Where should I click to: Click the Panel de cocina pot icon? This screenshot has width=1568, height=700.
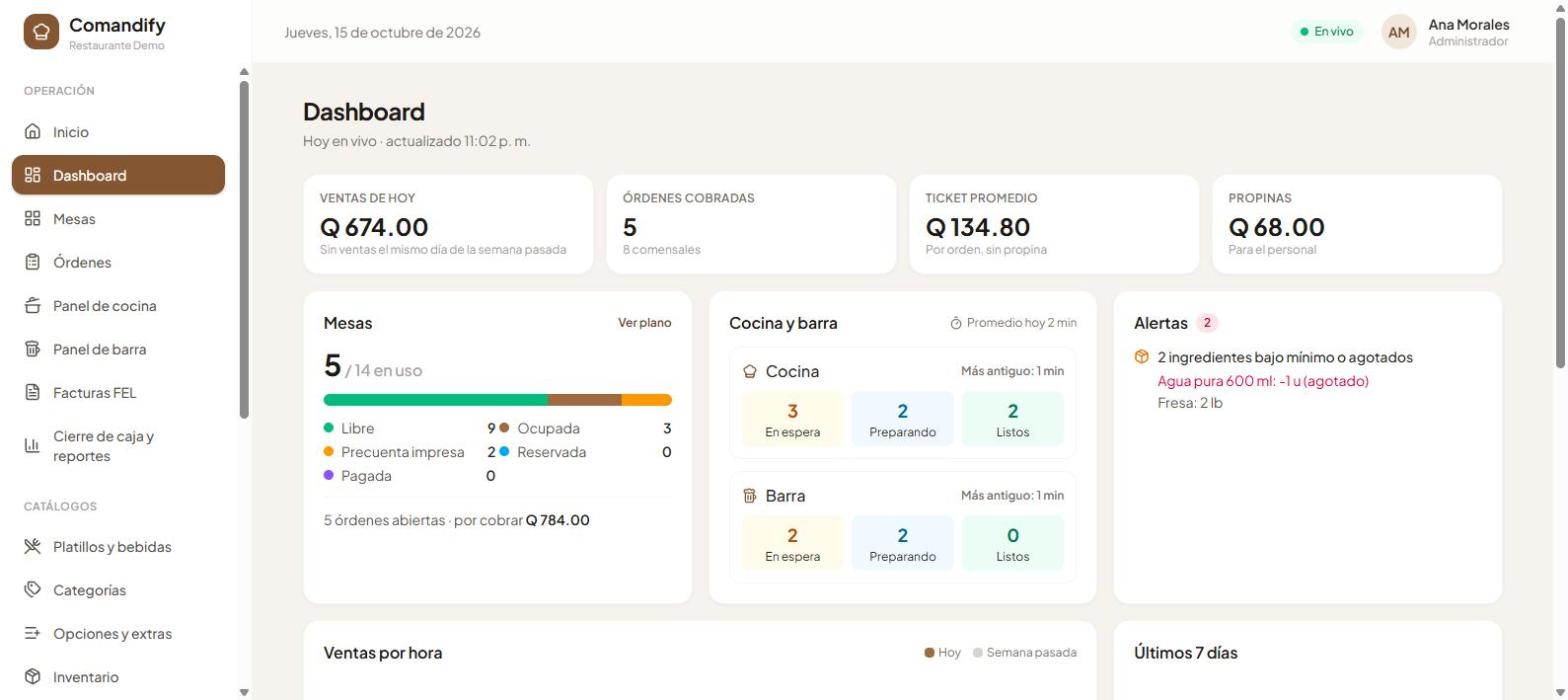[x=32, y=306]
